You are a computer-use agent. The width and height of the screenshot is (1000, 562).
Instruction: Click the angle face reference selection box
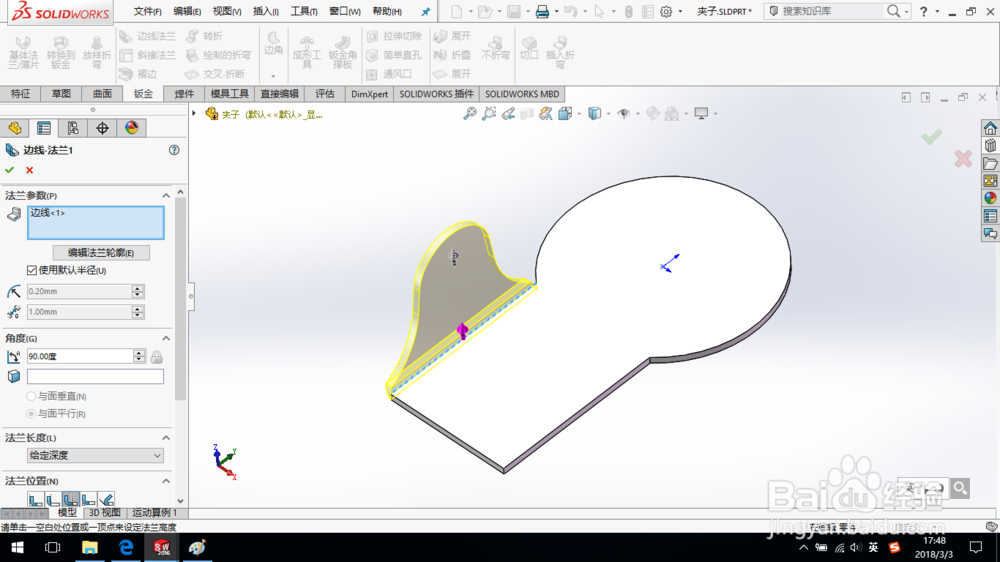(95, 377)
